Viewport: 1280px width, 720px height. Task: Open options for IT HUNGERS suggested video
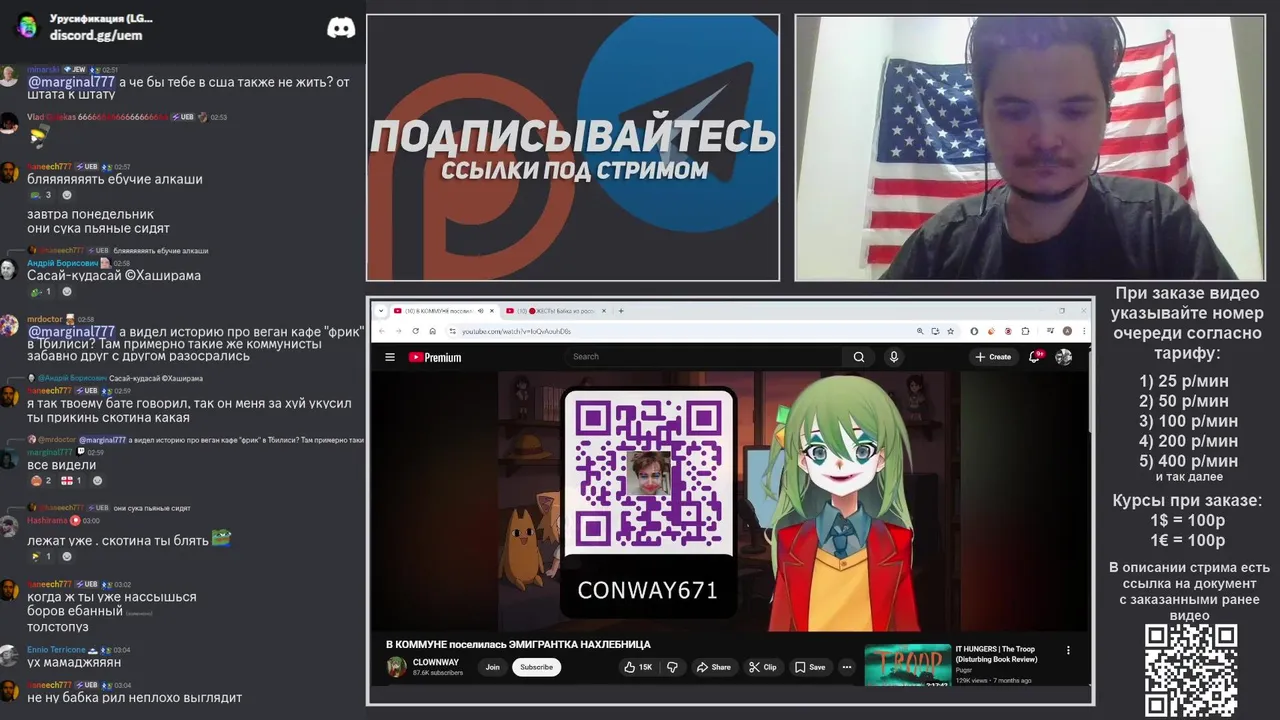(x=1068, y=650)
